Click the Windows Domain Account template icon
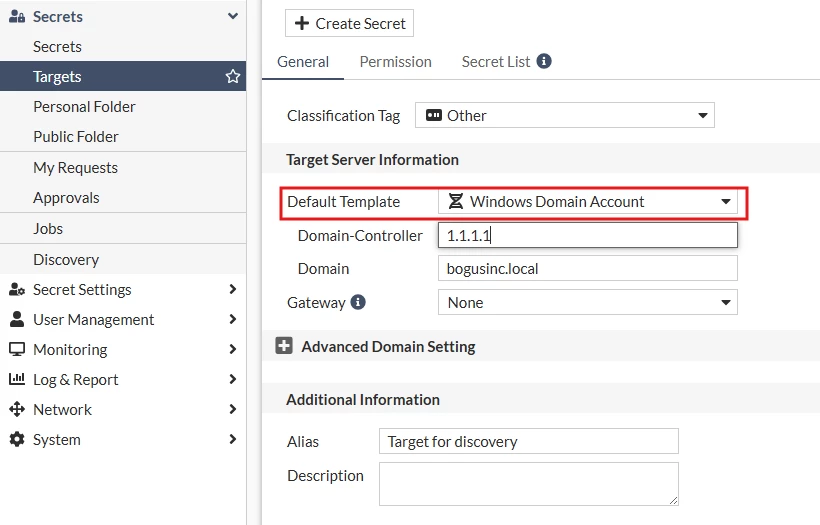 455,201
